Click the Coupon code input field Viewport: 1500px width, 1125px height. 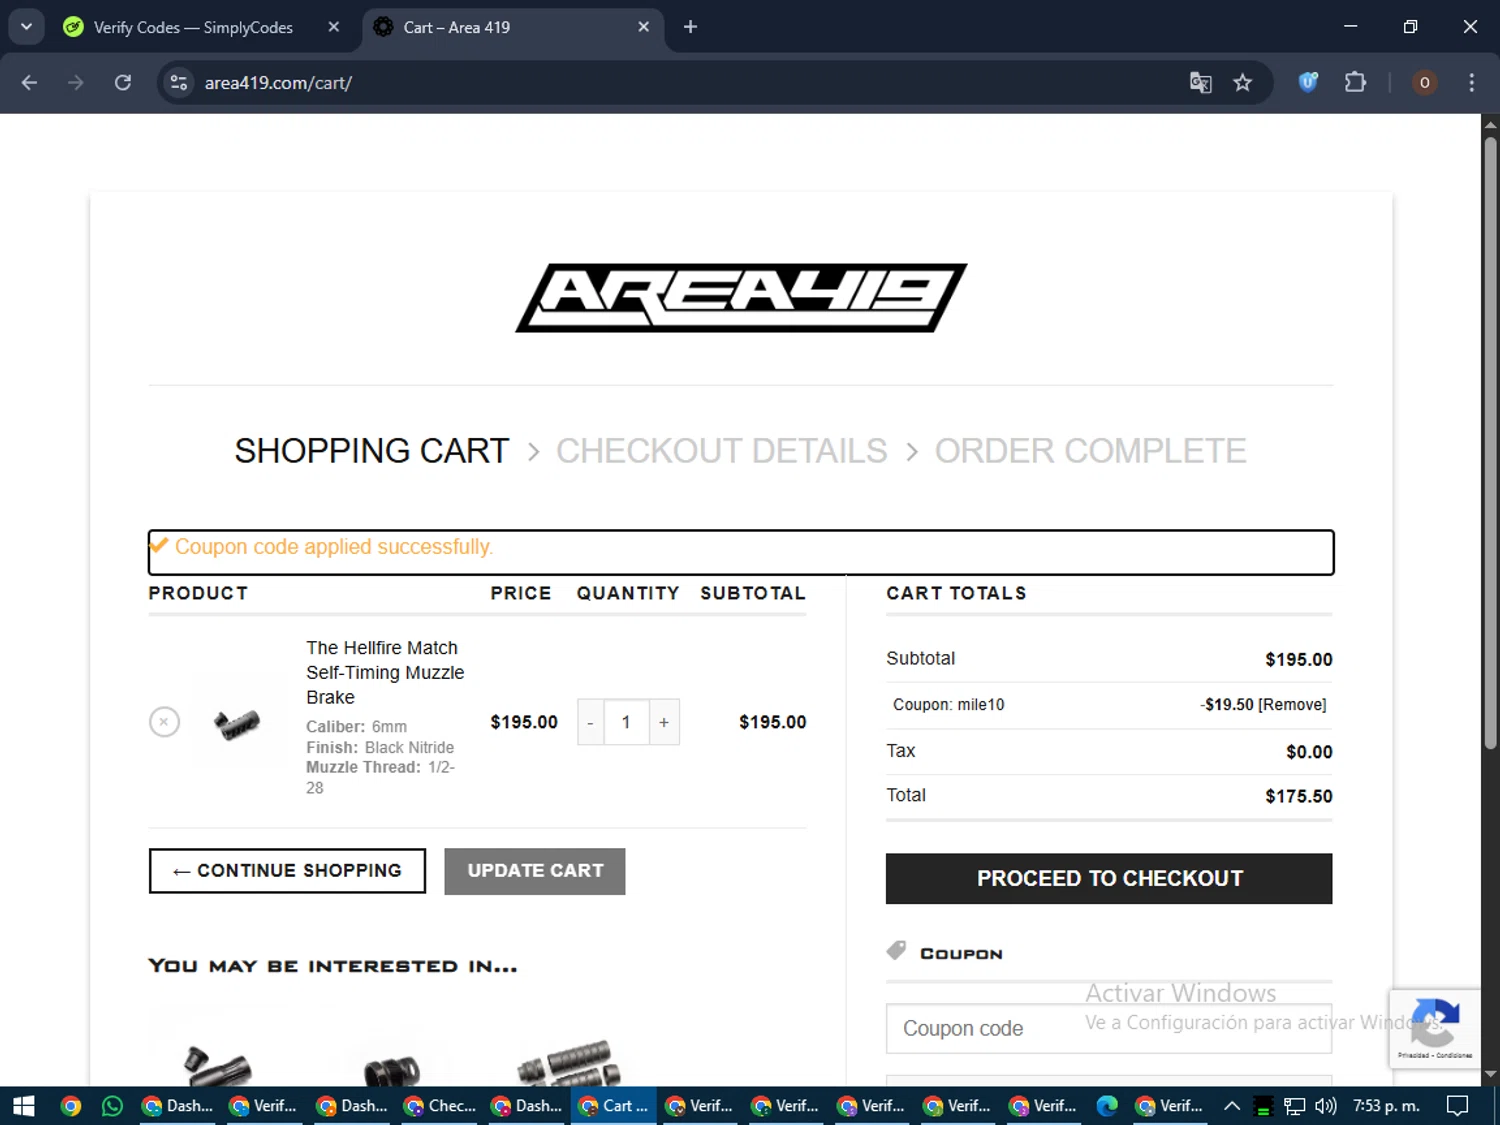[1109, 1028]
